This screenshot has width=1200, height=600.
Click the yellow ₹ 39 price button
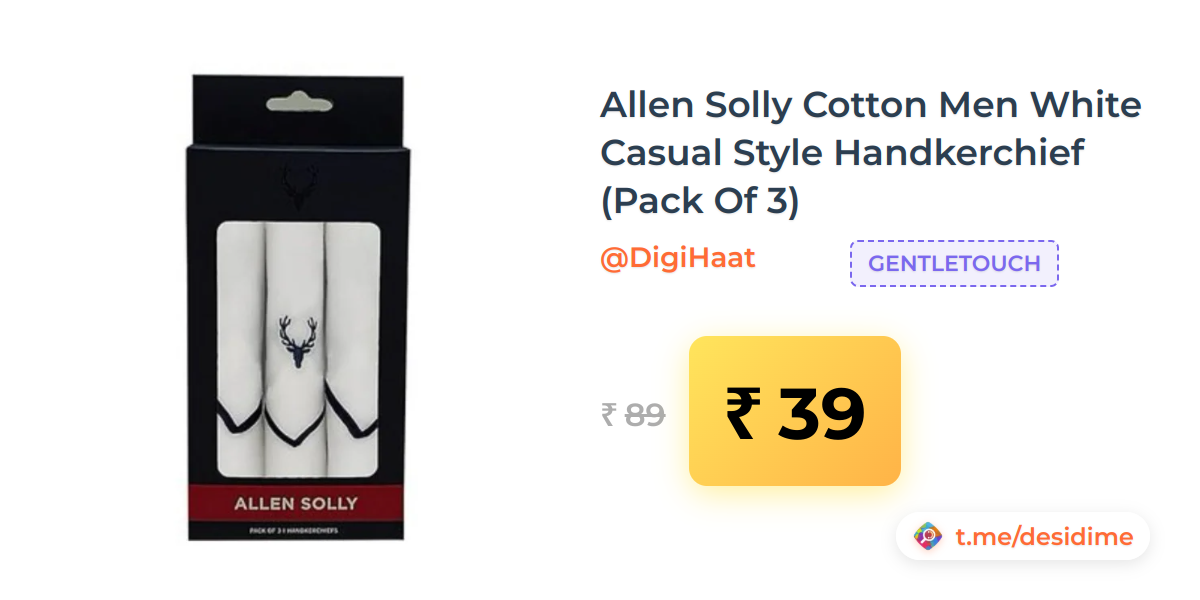pos(795,411)
